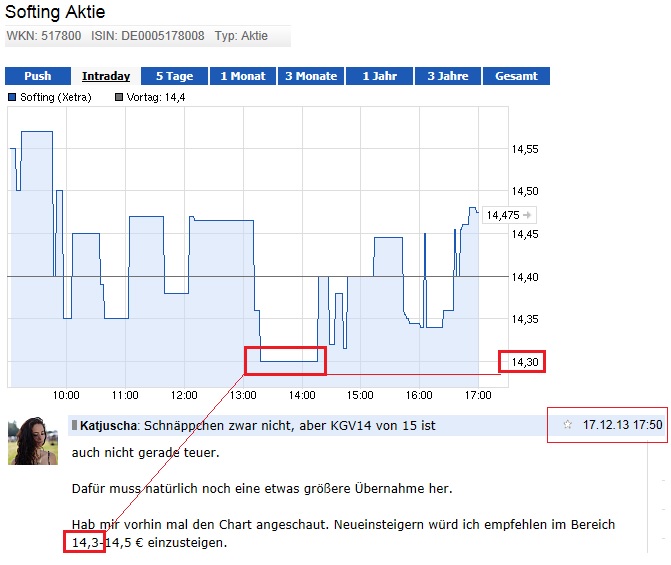Click the 14,55 axis value

point(525,149)
